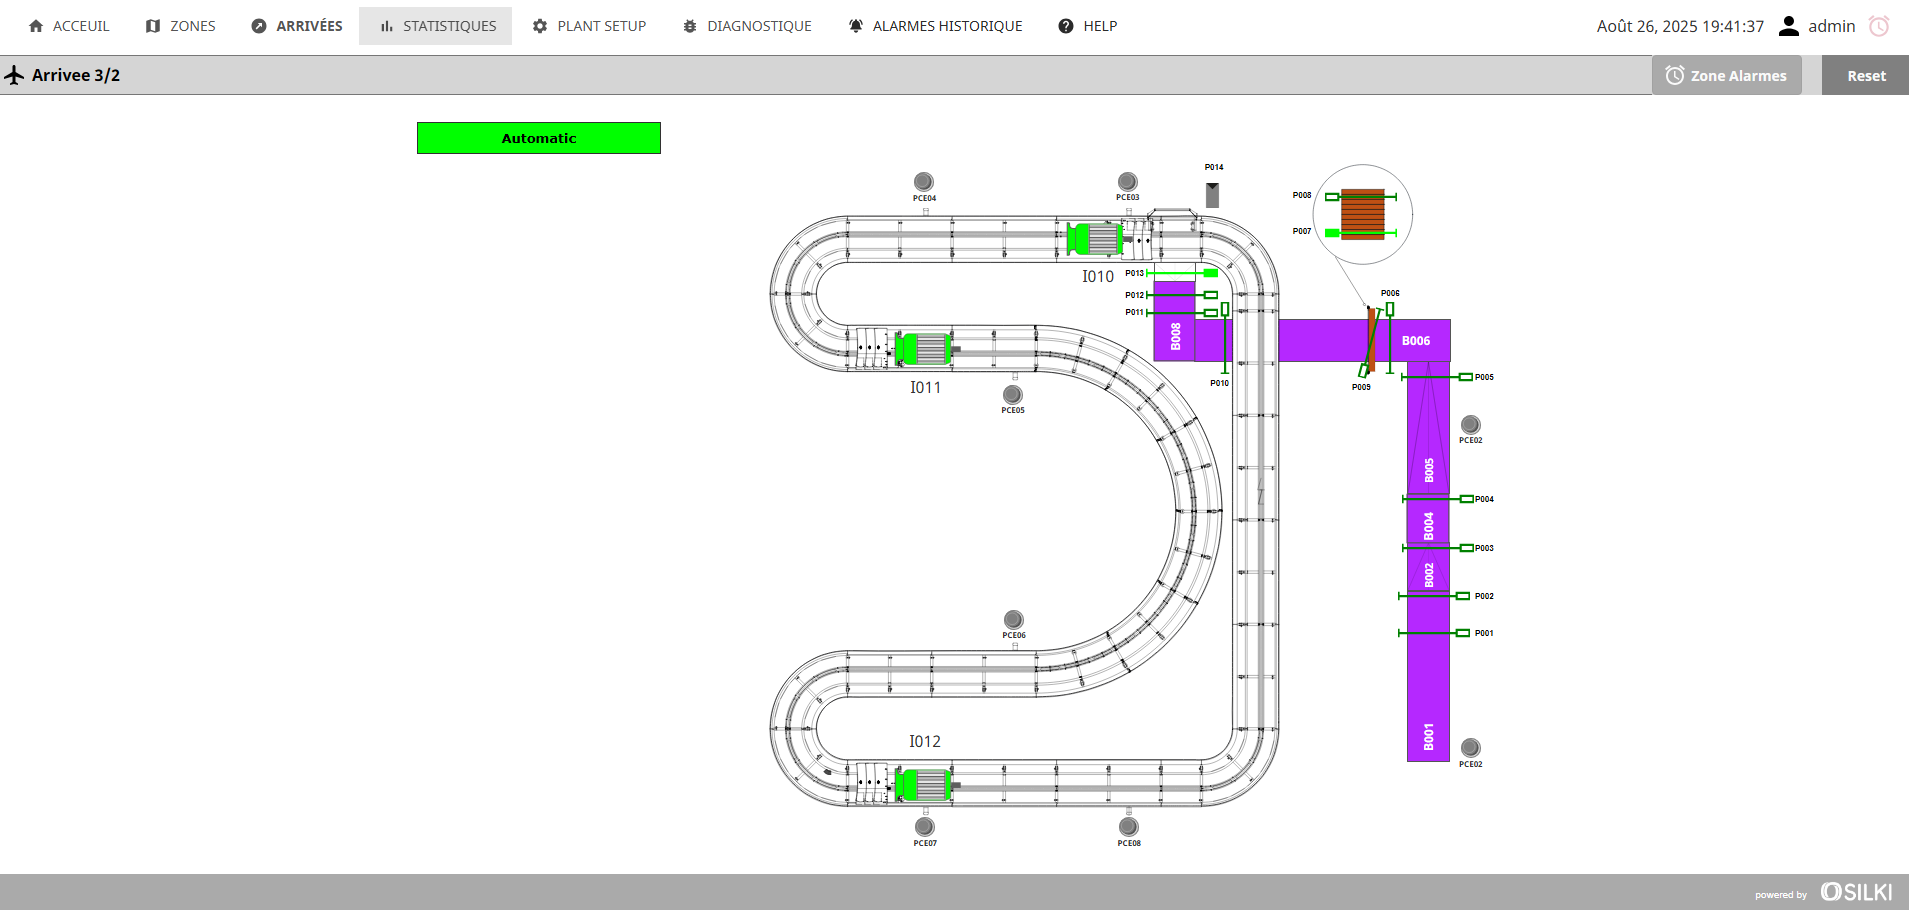Screen dimensions: 1909x910
Task: Click the P004 photocell sensor
Action: (x=1437, y=499)
